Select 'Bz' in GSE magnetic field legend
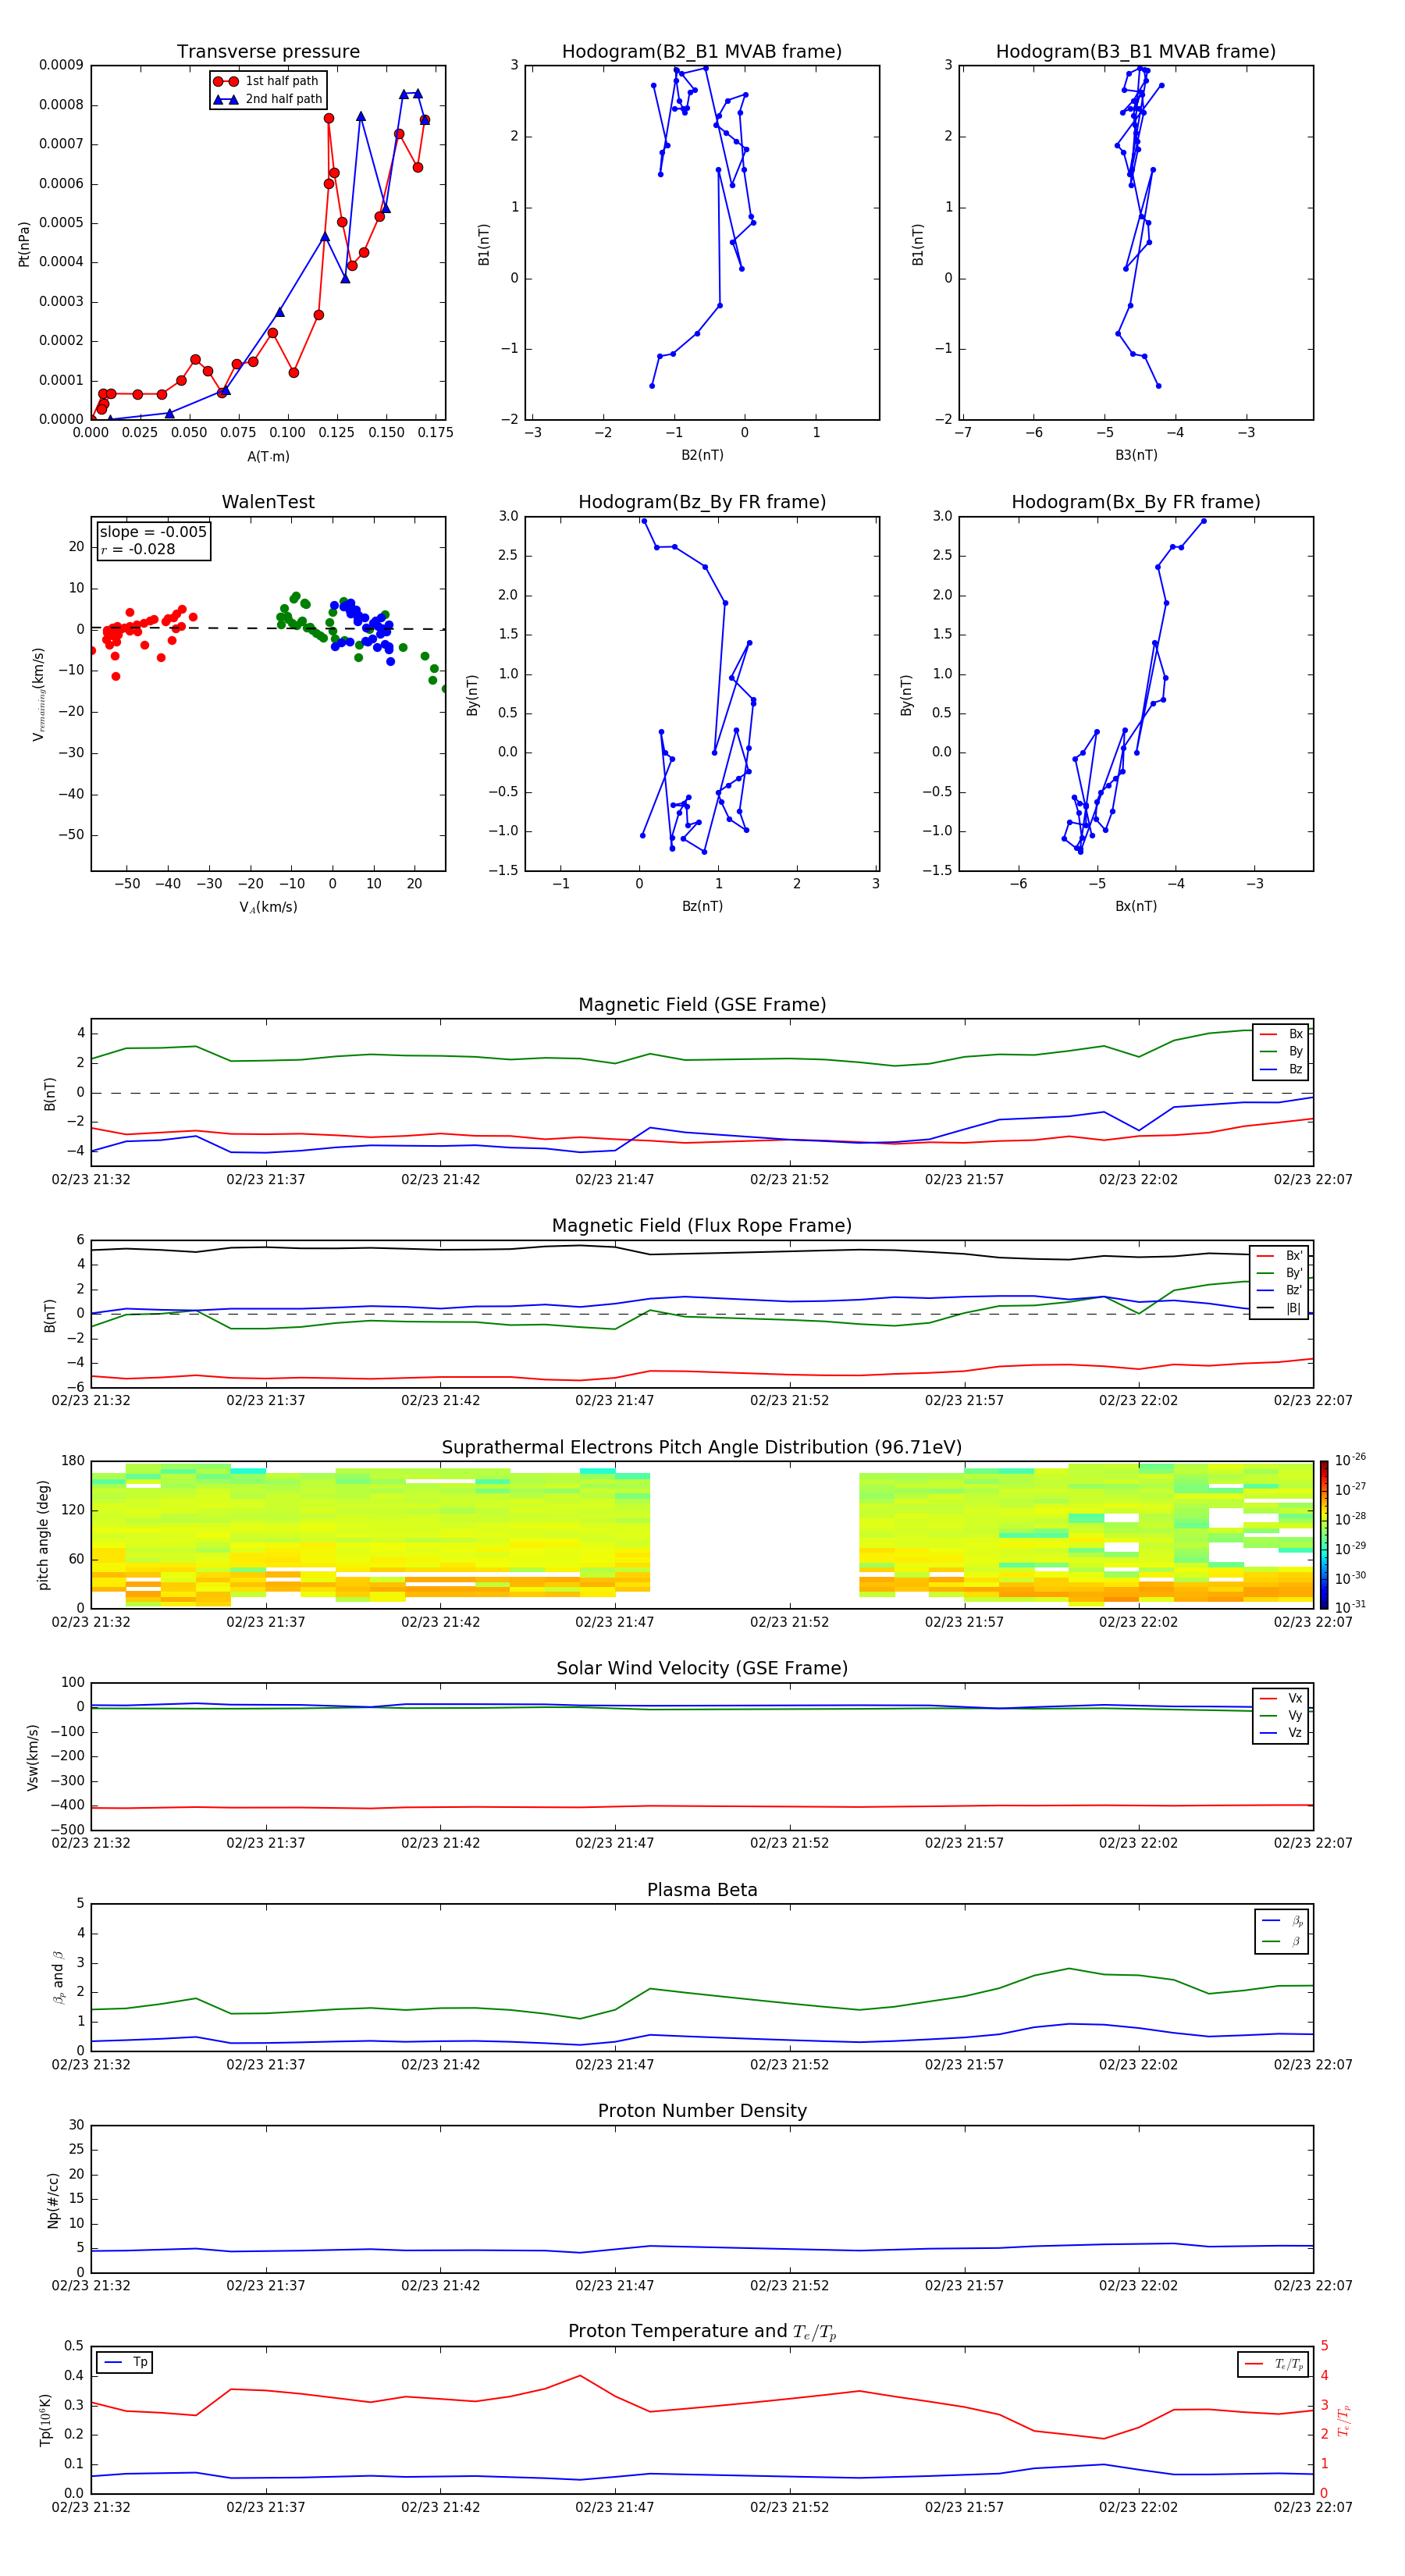Screen dimensions: 1405x2576 pos(1282,1070)
